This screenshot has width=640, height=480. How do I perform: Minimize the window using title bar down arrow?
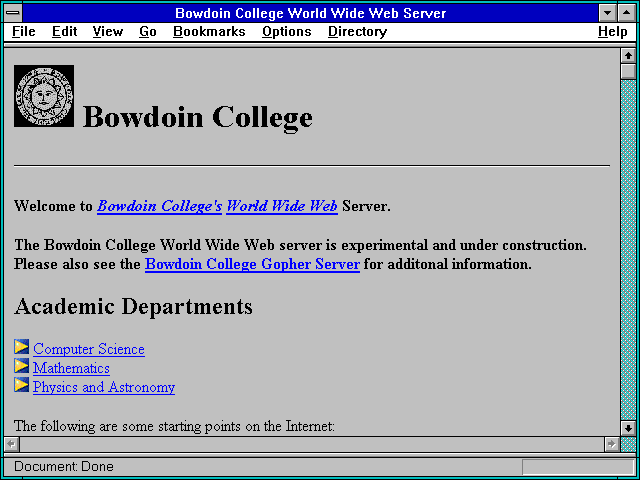tap(607, 13)
